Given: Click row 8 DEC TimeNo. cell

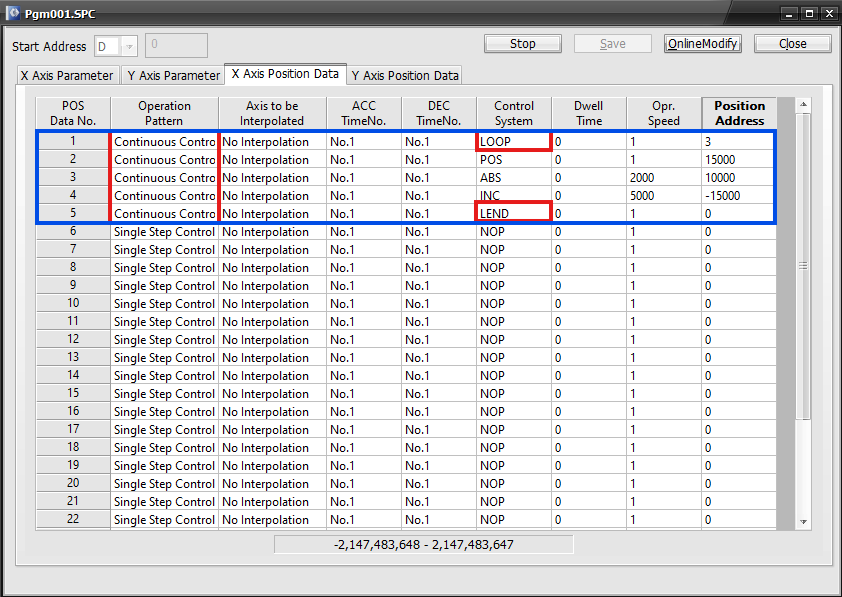Looking at the screenshot, I should 439,268.
